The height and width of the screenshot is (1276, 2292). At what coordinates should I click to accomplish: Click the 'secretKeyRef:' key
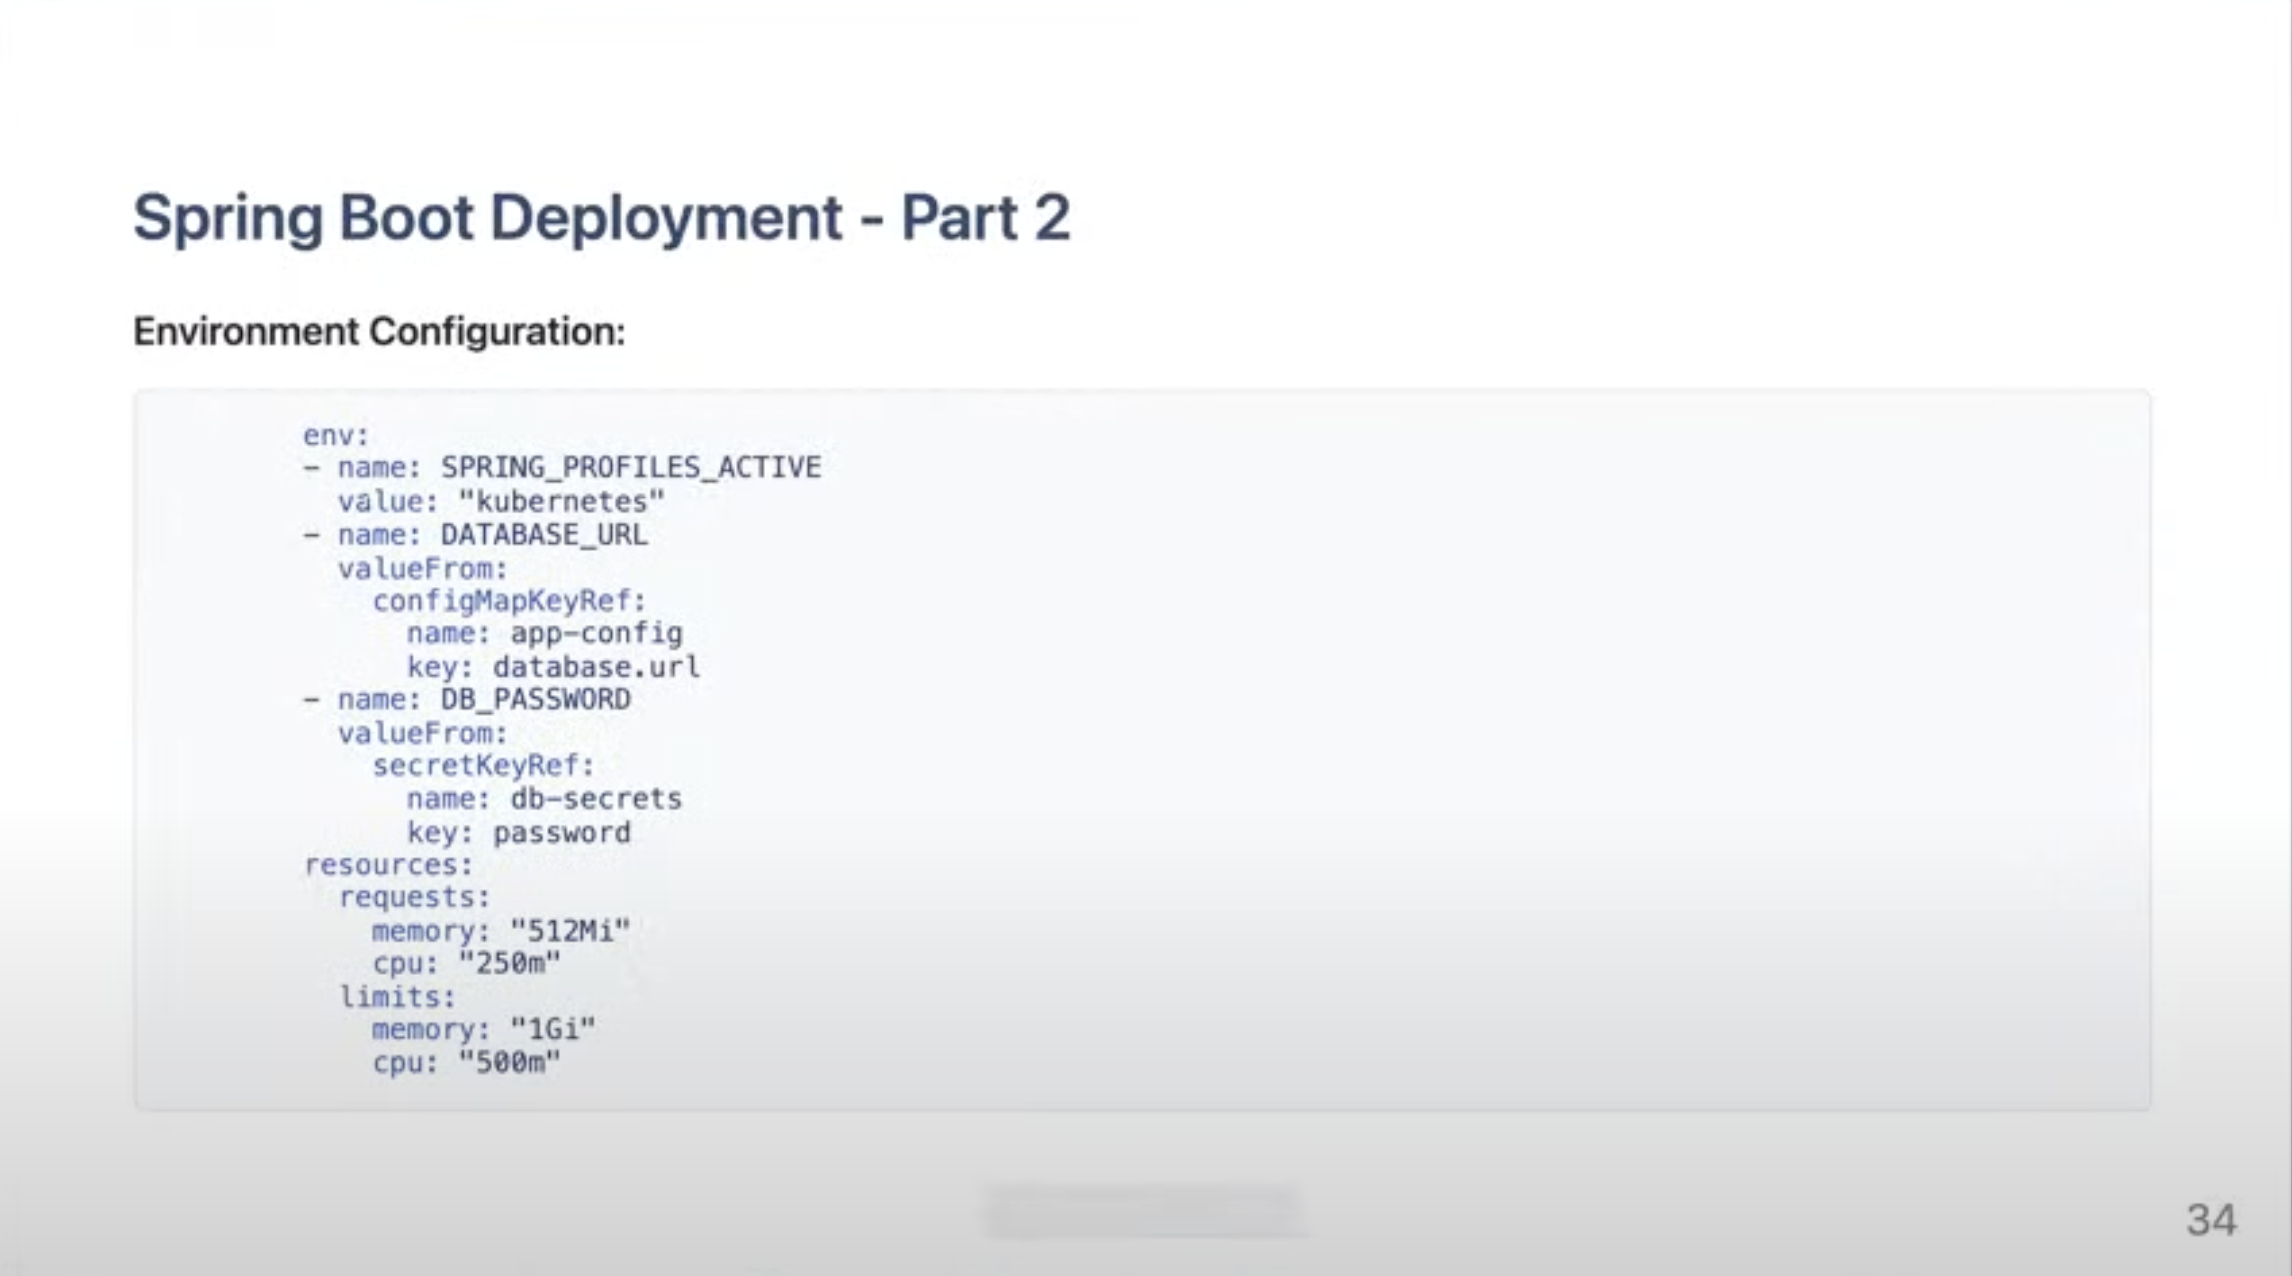click(x=483, y=765)
